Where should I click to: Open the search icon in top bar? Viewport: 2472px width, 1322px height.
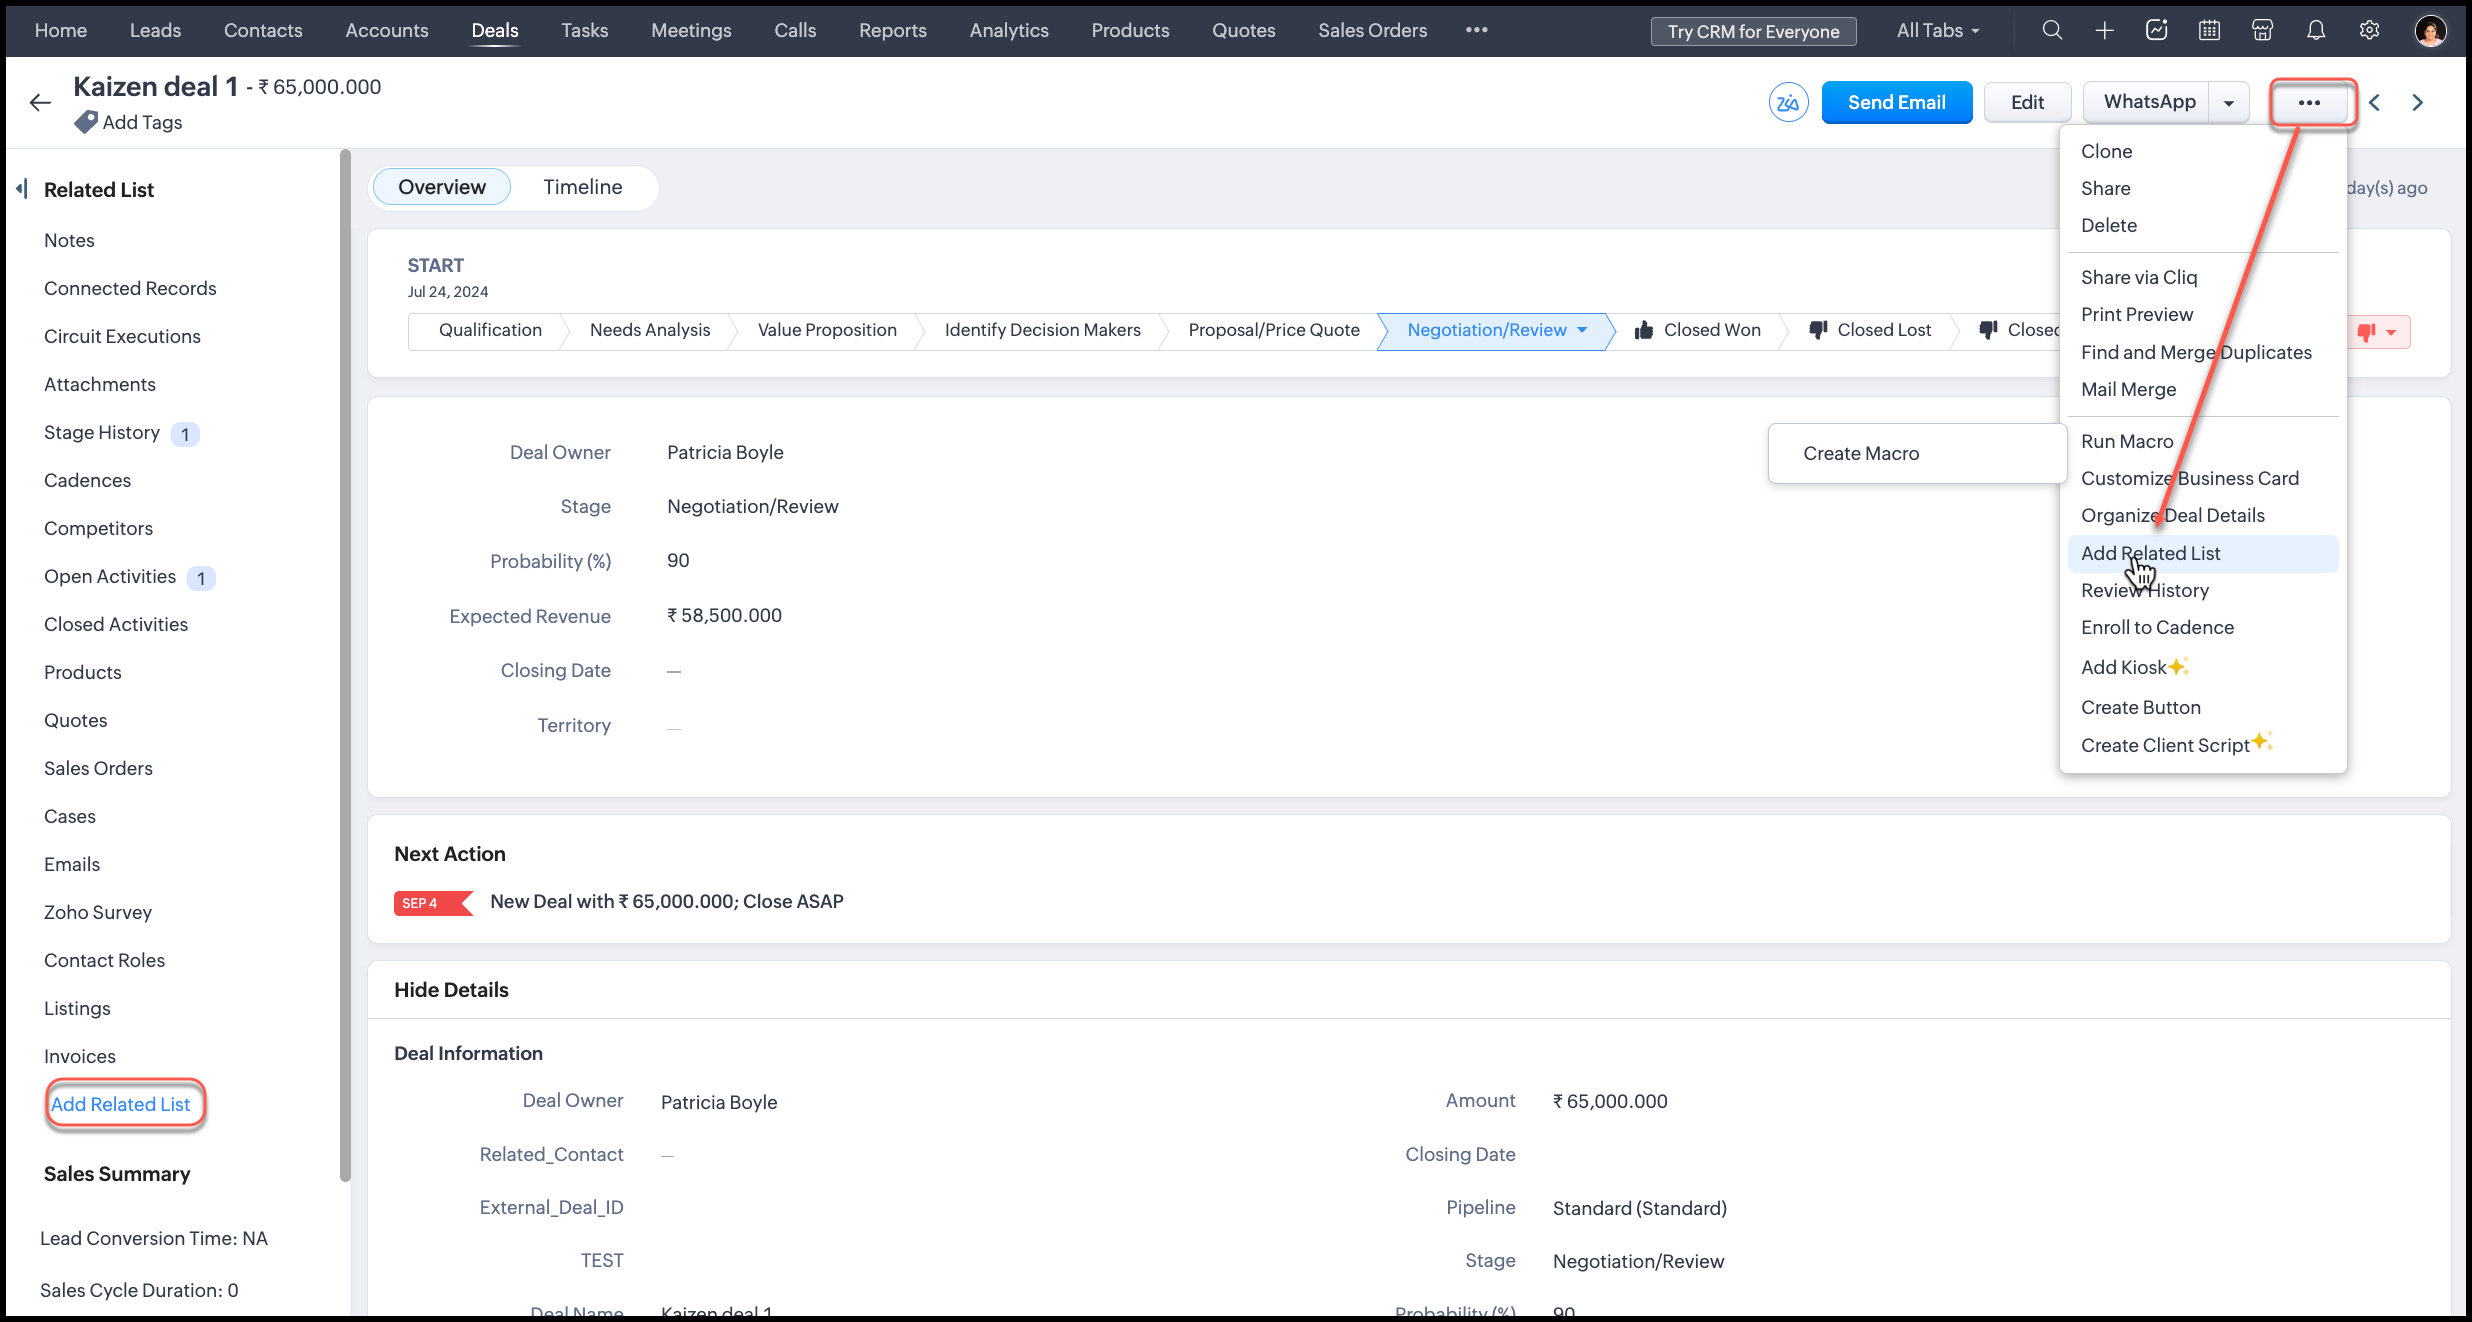[2052, 30]
